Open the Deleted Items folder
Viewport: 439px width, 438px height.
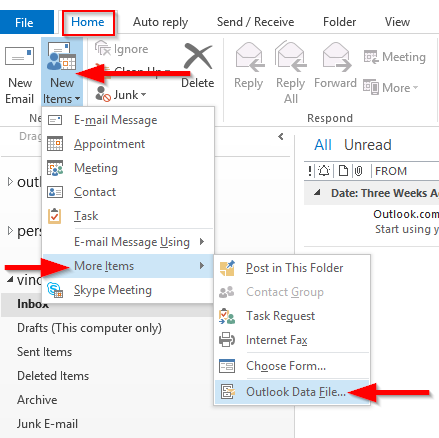(x=53, y=376)
